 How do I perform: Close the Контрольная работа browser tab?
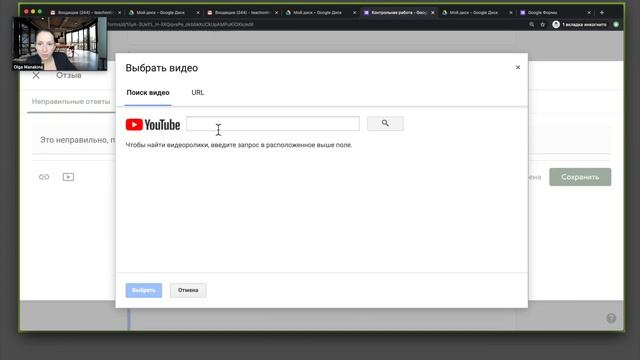(433, 13)
